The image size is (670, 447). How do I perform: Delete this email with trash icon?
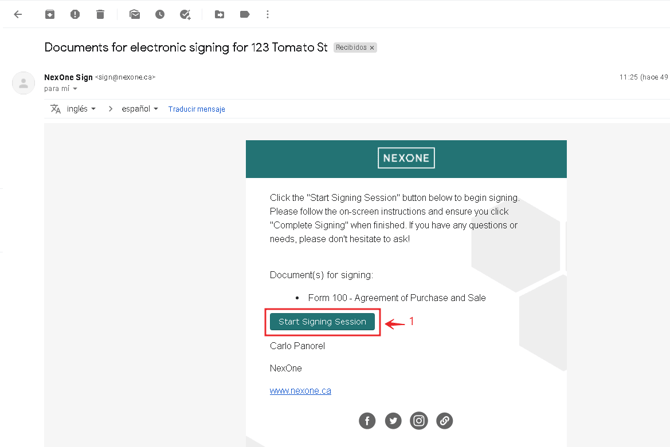tap(100, 15)
